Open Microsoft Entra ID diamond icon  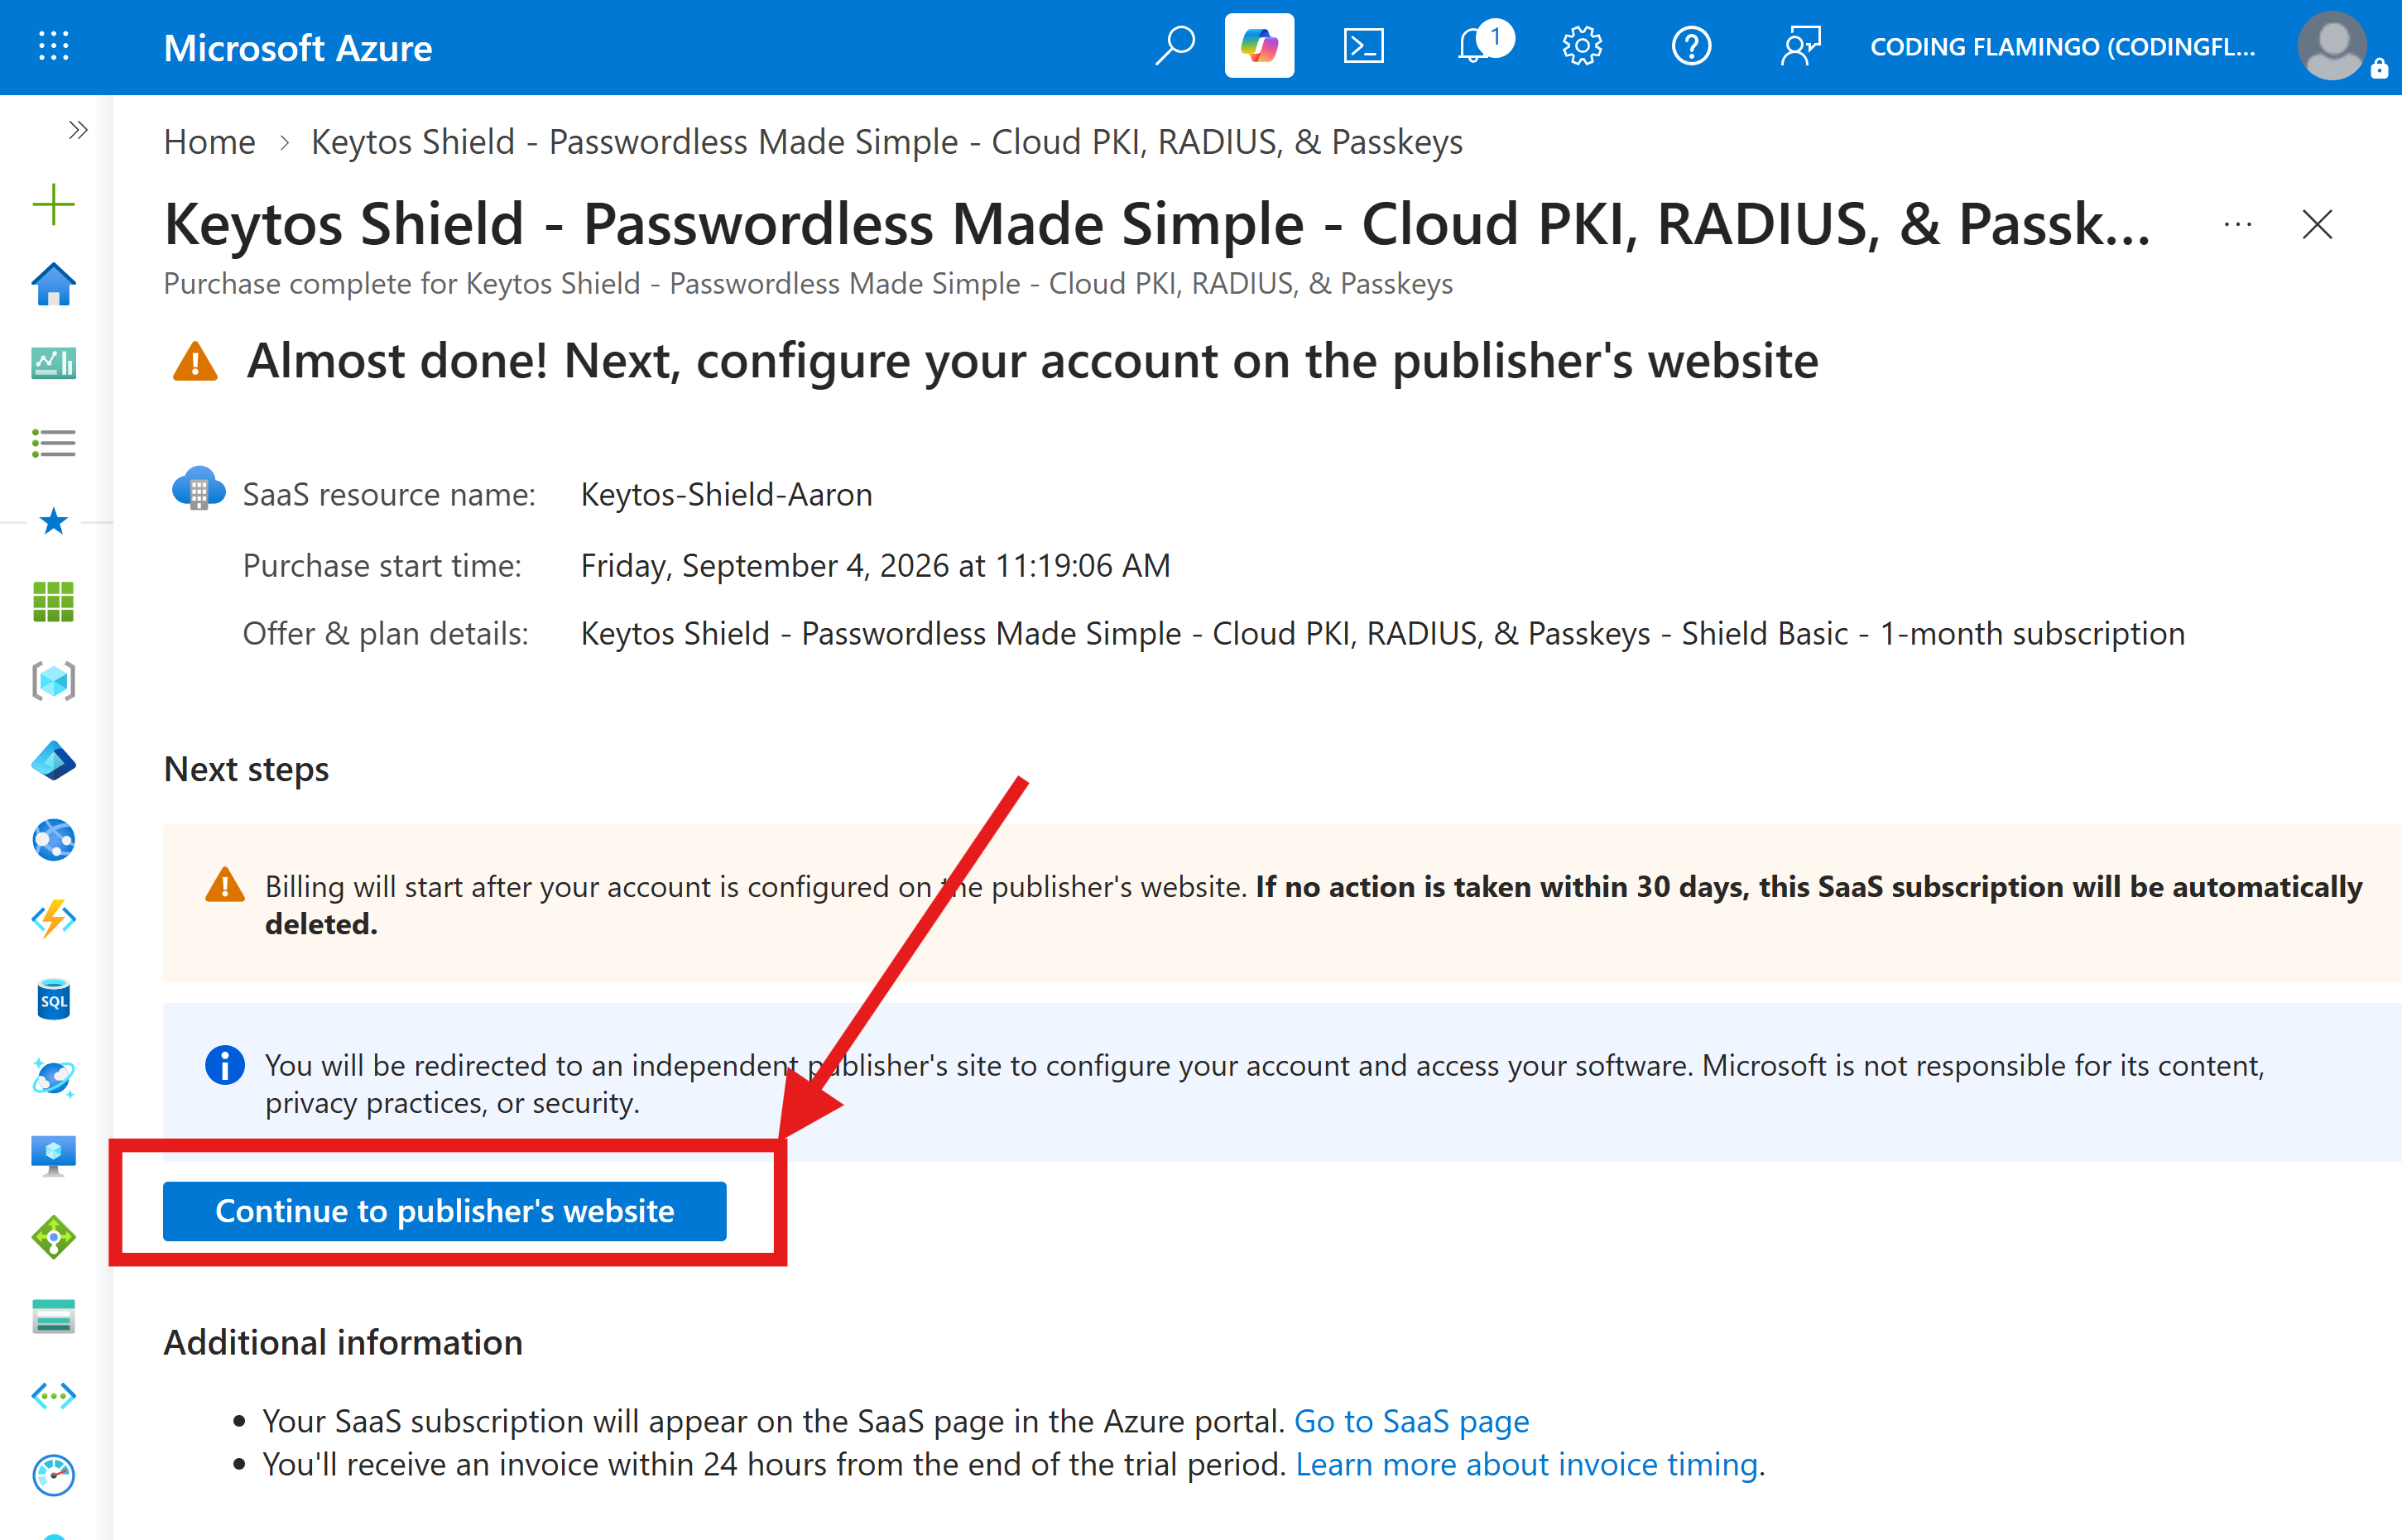pyautogui.click(x=53, y=761)
